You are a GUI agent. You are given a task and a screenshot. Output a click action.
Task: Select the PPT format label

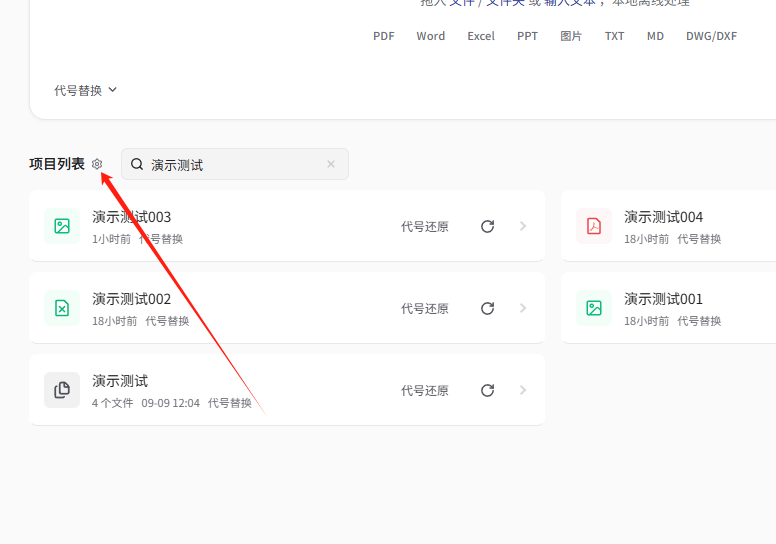tap(527, 36)
